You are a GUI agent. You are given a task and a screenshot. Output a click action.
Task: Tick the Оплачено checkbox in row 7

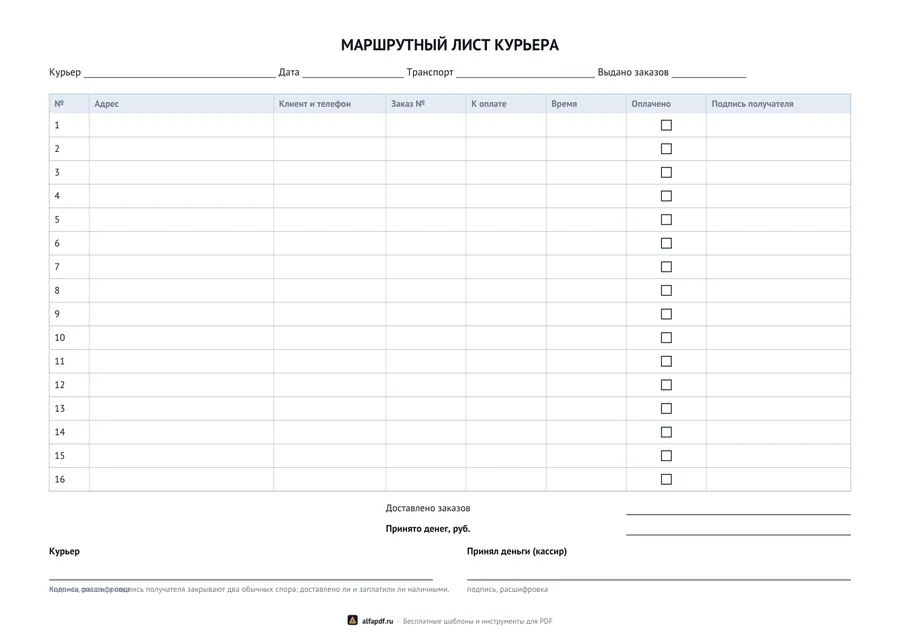[666, 267]
